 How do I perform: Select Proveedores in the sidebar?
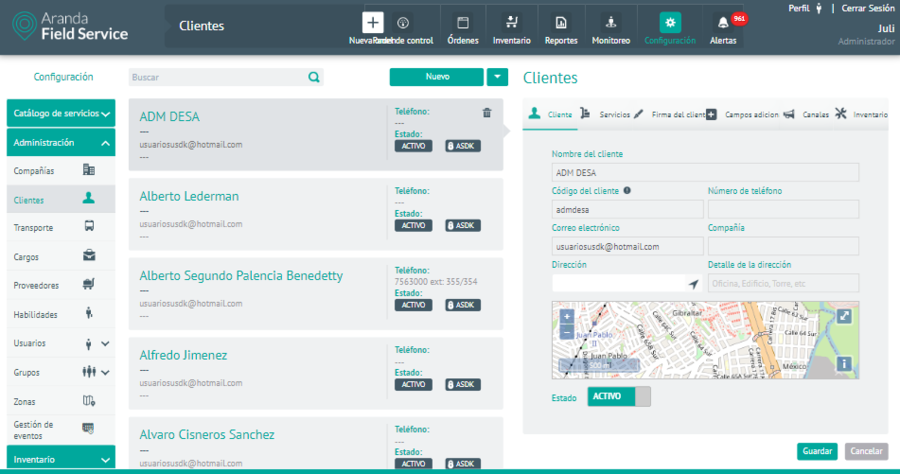coord(36,285)
